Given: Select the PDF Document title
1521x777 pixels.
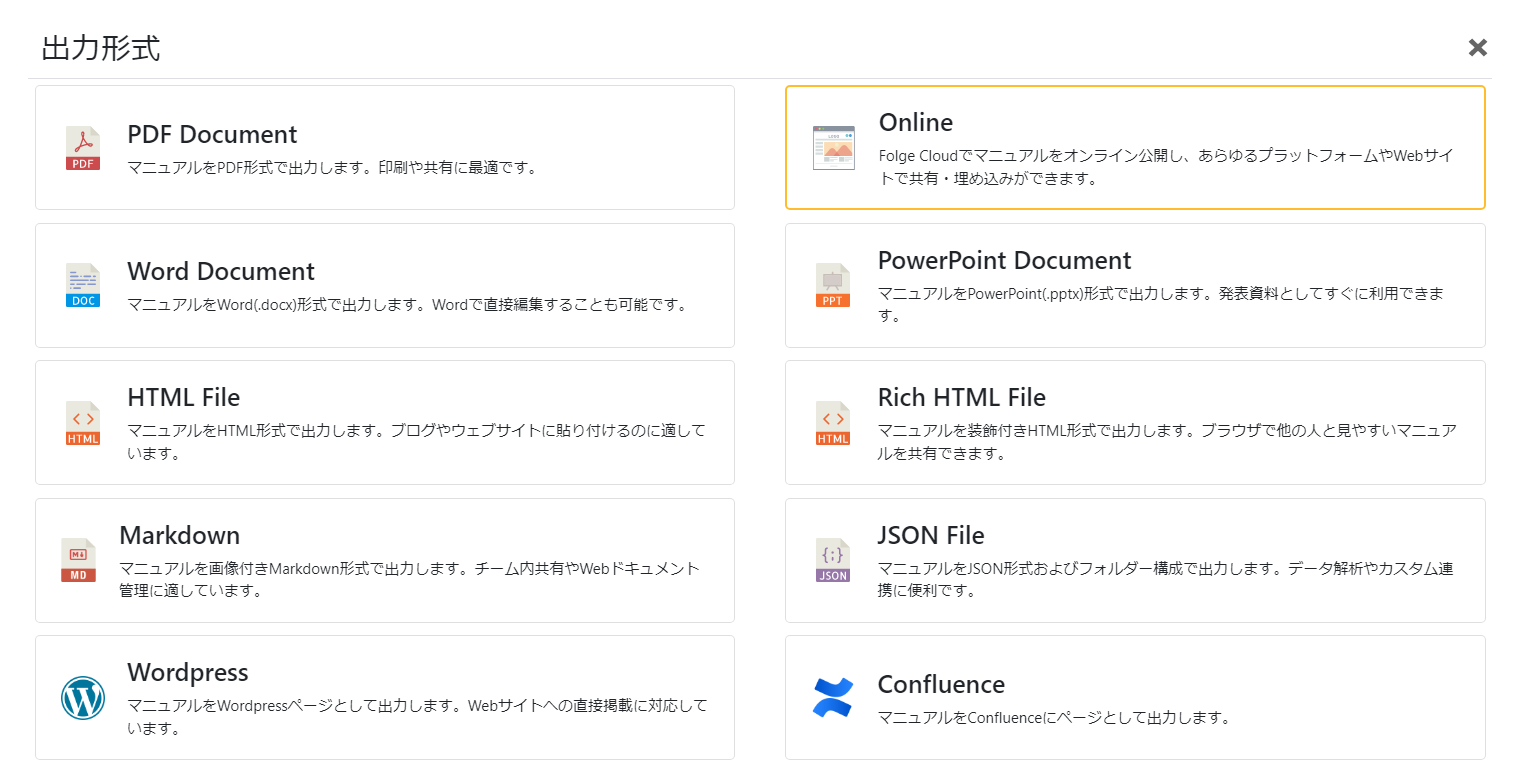Looking at the screenshot, I should [x=212, y=134].
